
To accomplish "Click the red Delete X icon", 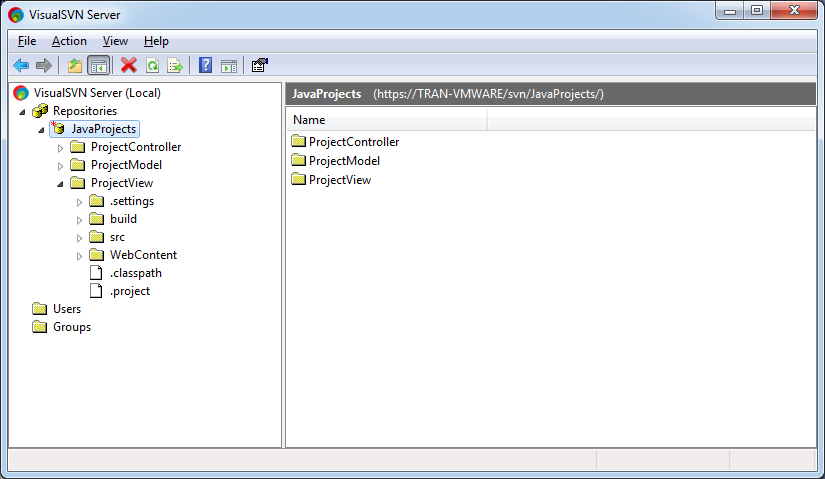I will click(128, 65).
